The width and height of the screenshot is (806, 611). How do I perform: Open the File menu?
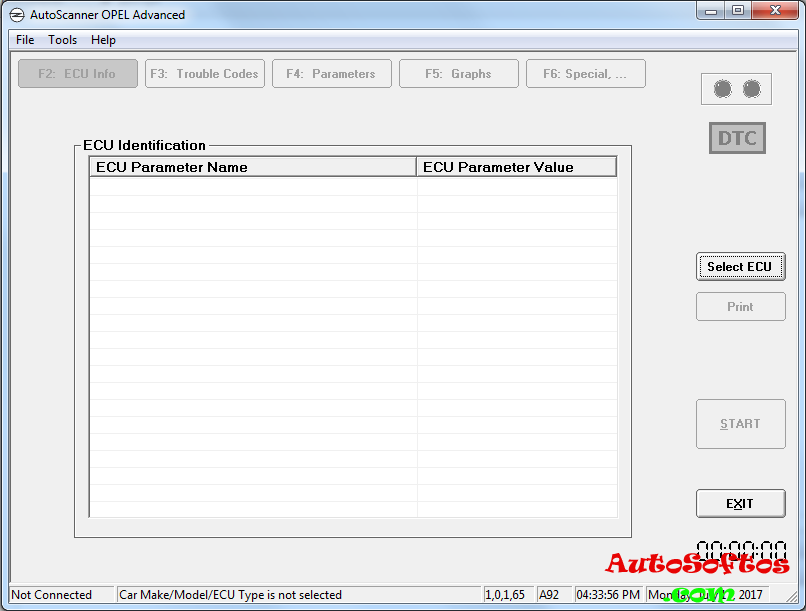click(25, 40)
